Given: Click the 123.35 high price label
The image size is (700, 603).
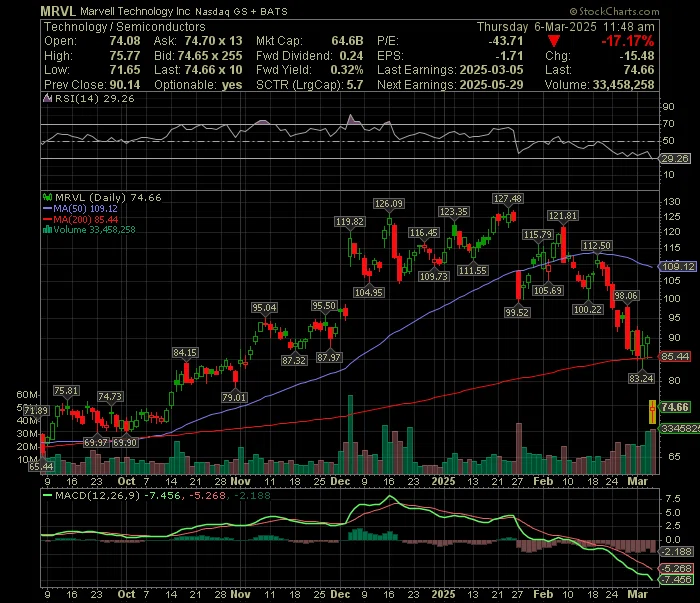Looking at the screenshot, I should (454, 212).
